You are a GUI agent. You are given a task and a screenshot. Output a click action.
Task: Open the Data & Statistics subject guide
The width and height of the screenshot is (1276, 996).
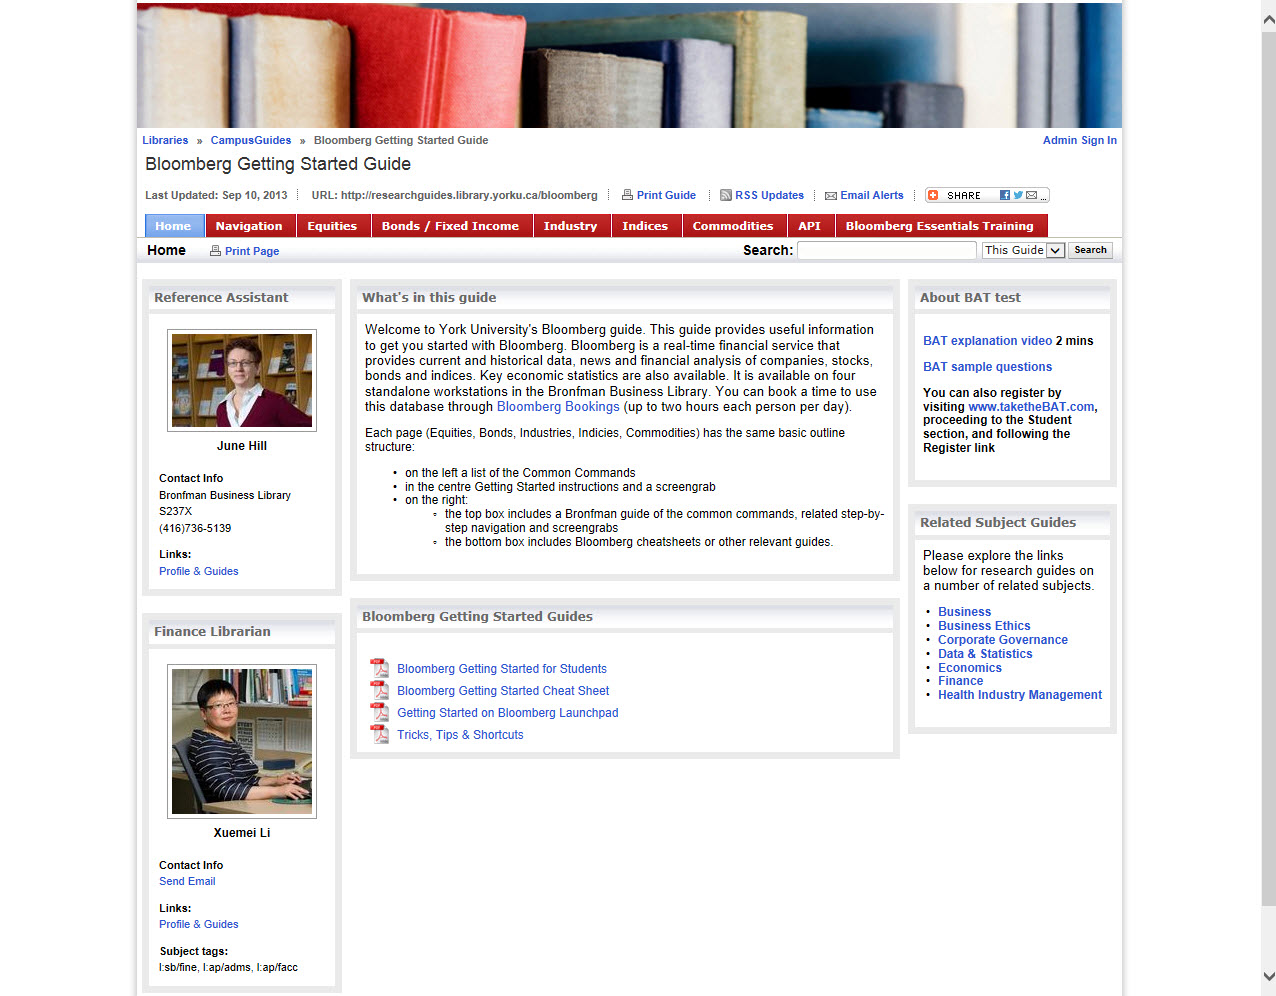pyautogui.click(x=985, y=654)
